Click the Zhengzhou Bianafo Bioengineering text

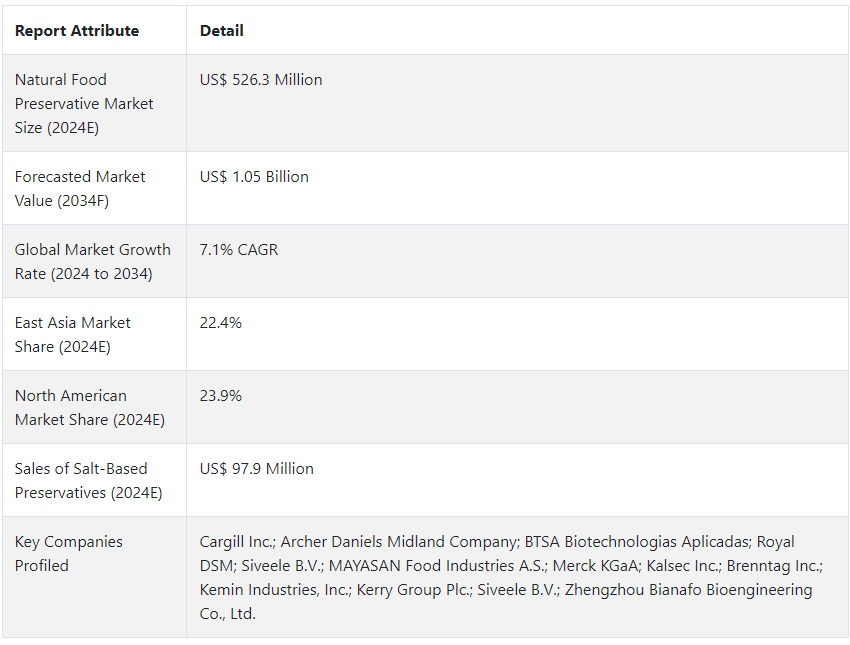pos(688,590)
